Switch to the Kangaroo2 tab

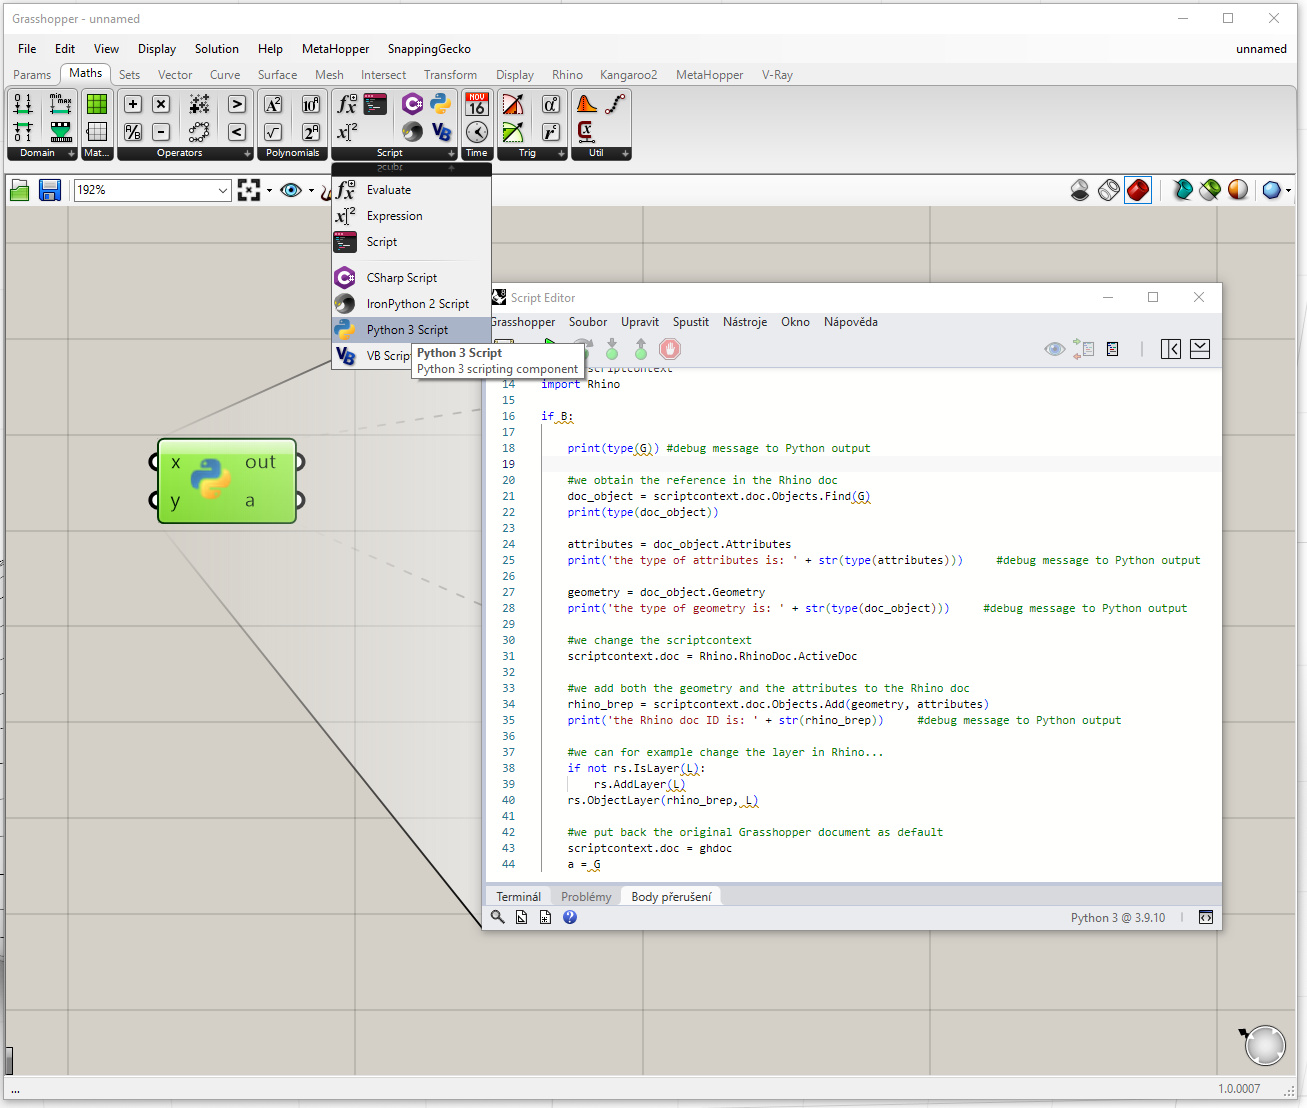tap(628, 75)
